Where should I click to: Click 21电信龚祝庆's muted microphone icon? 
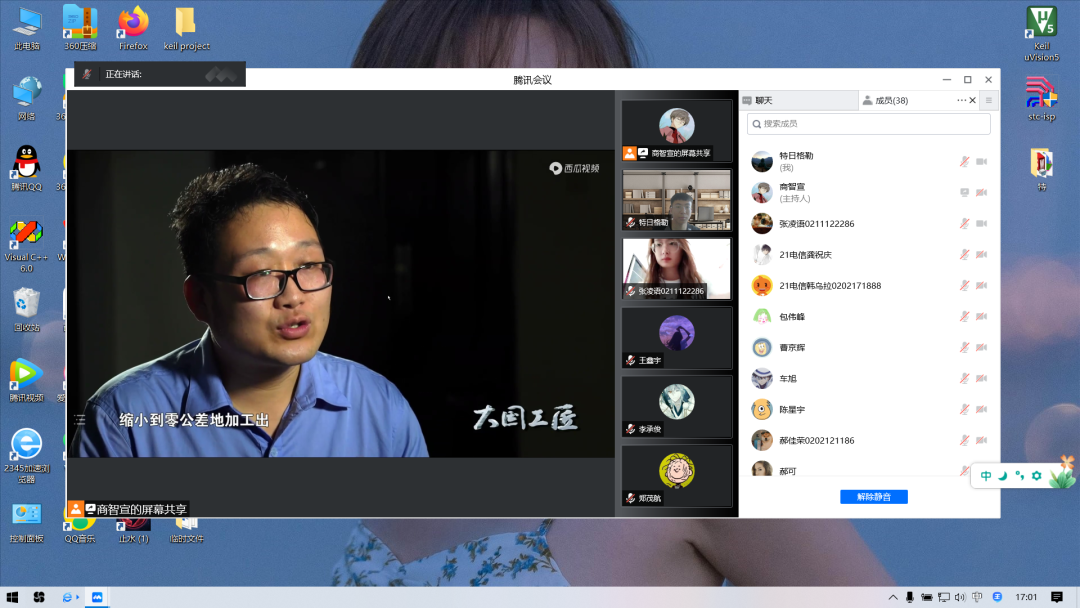[964, 254]
